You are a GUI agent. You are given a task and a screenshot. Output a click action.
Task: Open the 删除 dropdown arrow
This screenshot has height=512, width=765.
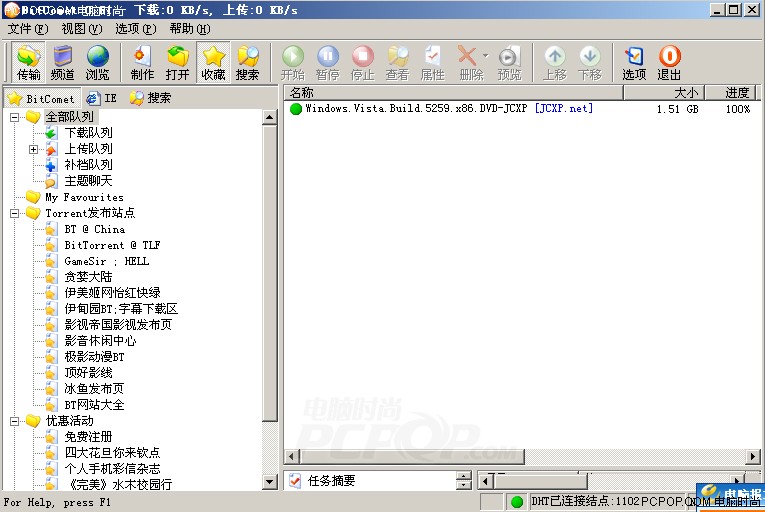pyautogui.click(x=485, y=56)
